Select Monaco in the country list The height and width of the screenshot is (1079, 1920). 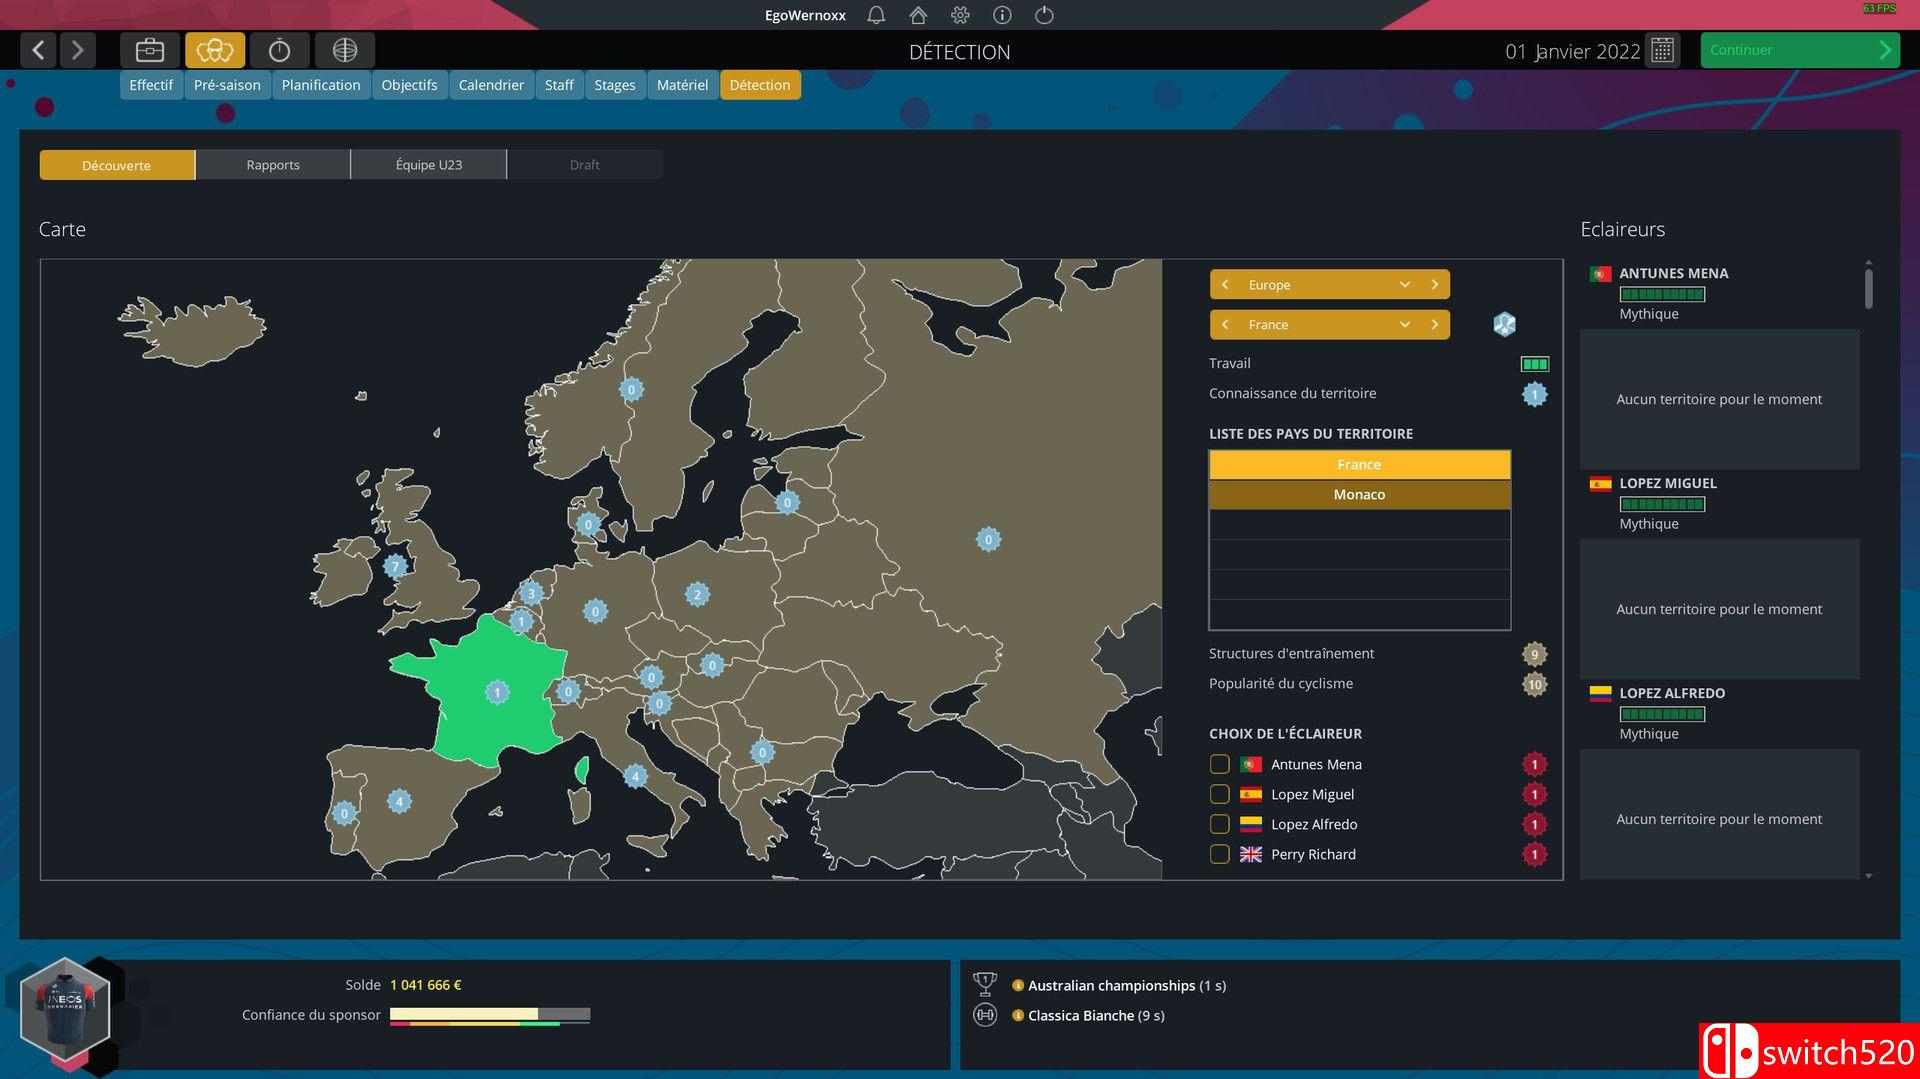(x=1359, y=495)
